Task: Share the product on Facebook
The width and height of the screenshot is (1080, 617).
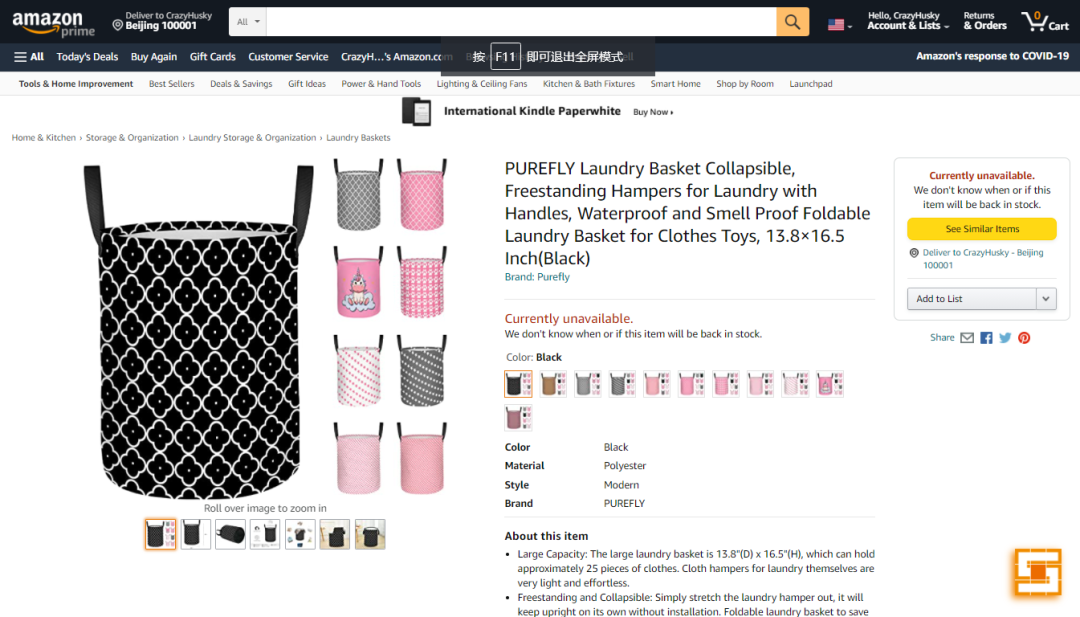Action: click(x=986, y=338)
